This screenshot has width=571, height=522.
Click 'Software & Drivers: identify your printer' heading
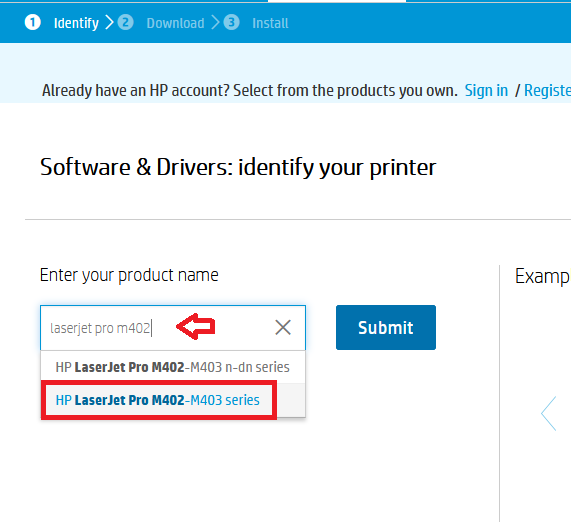pyautogui.click(x=238, y=168)
